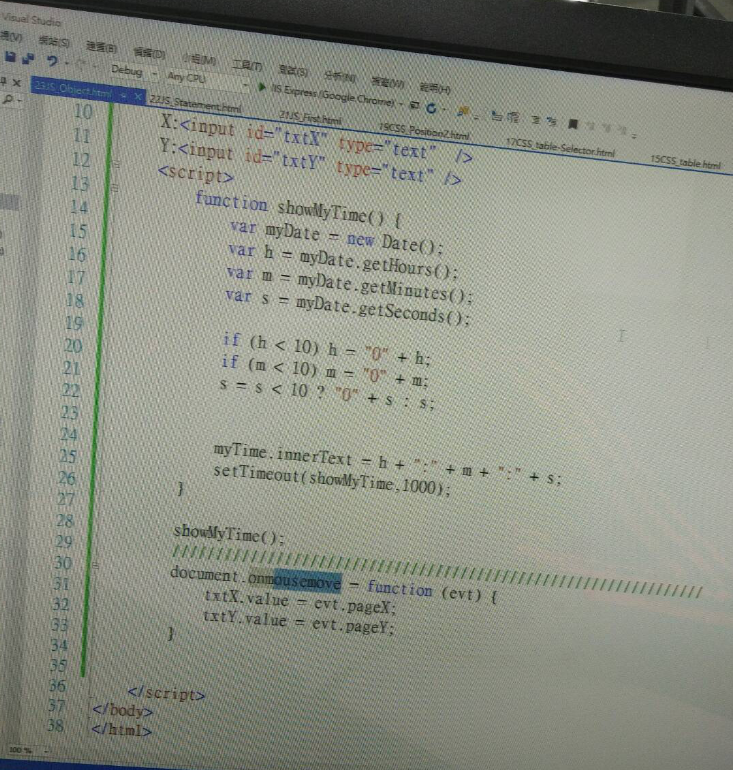Click the blue circular refresh icon
Image resolution: width=733 pixels, height=770 pixels.
click(x=431, y=108)
